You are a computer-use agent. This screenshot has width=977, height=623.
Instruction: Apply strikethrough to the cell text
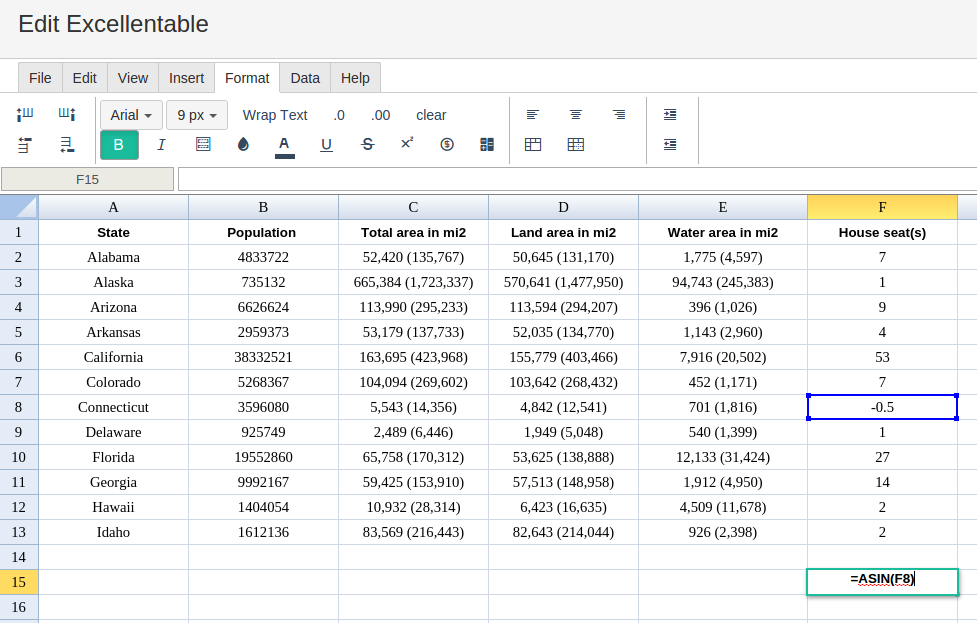click(x=367, y=145)
